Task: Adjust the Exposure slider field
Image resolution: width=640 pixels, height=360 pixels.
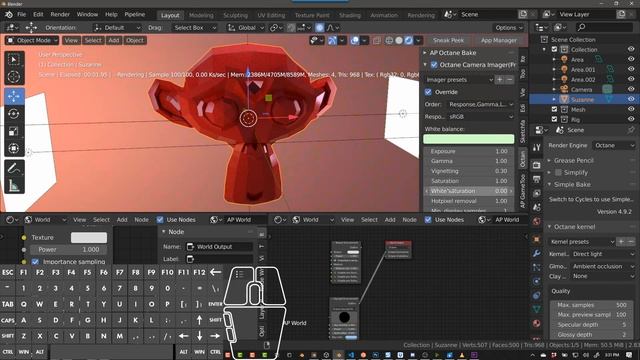Action: pos(469,151)
